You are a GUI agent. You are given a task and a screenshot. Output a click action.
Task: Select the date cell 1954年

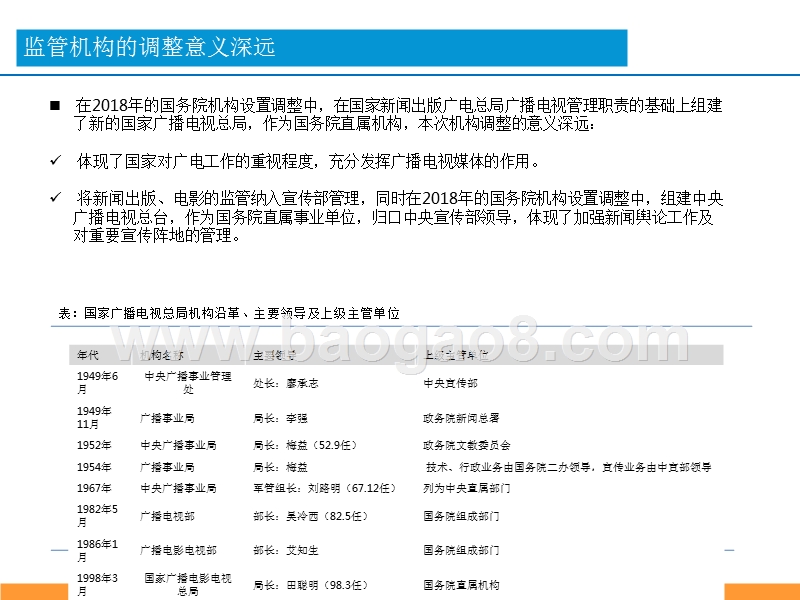[x=94, y=467]
